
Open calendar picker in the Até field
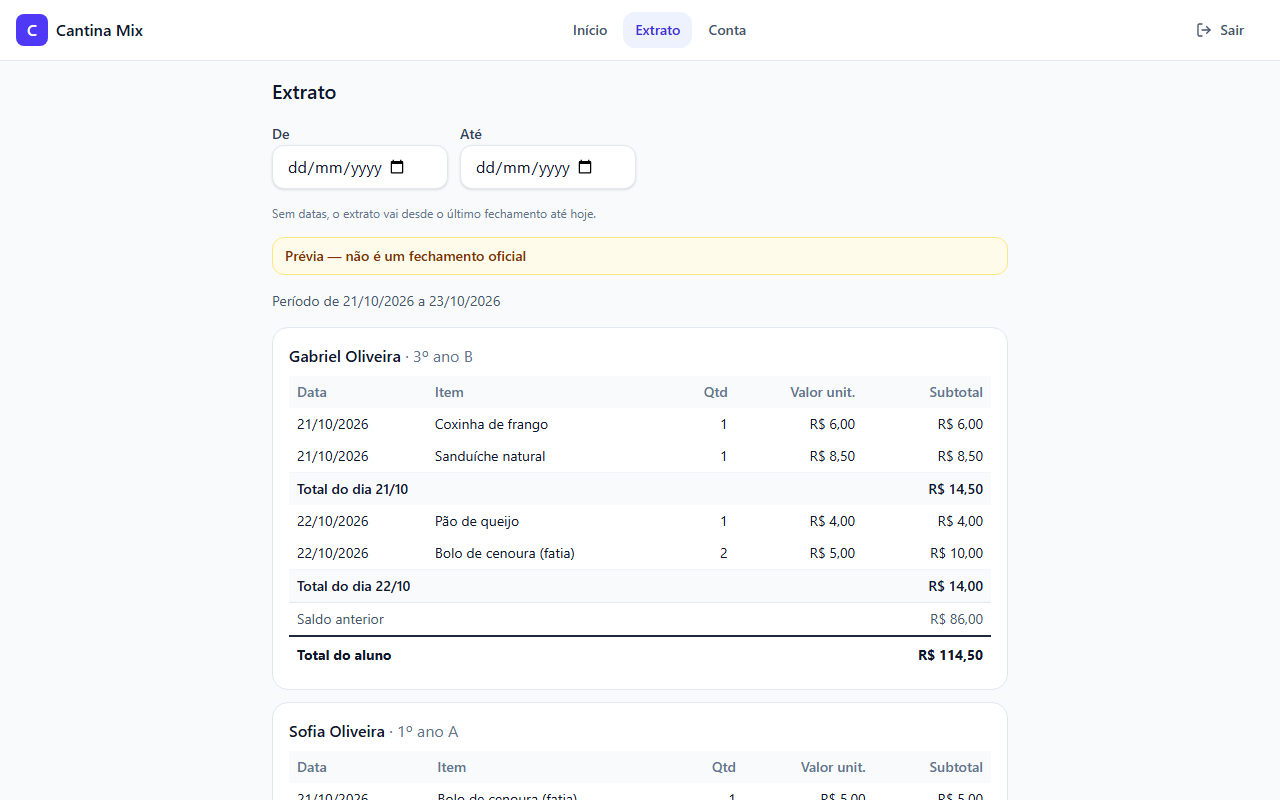click(585, 167)
